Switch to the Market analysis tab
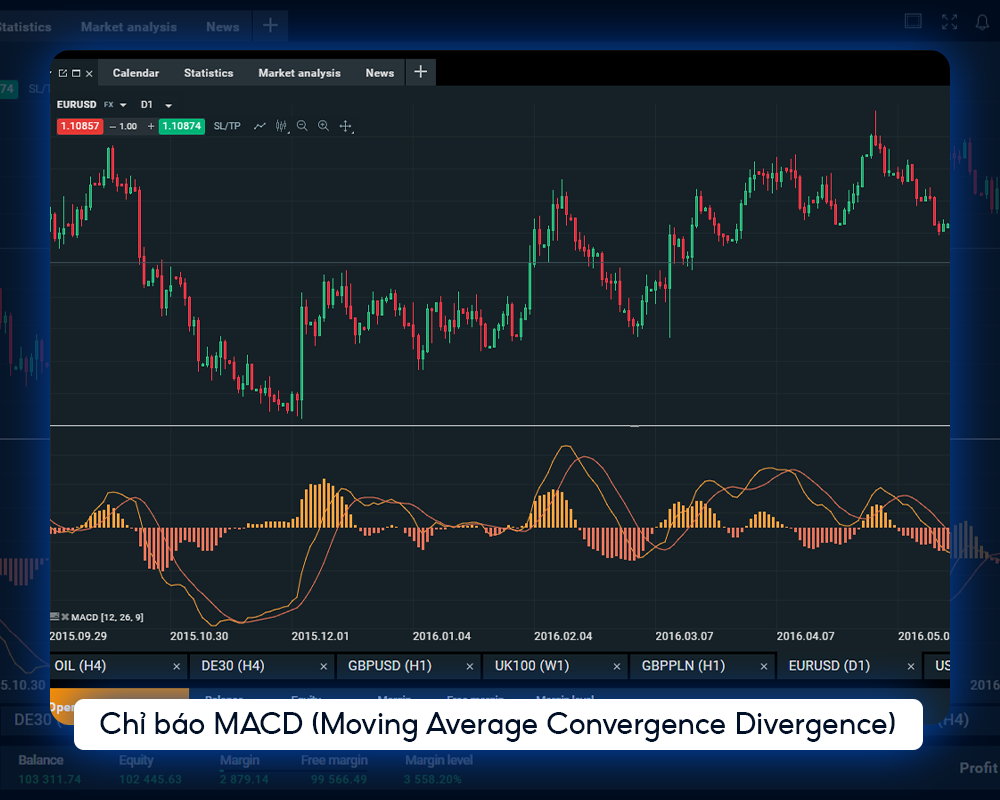The width and height of the screenshot is (1000, 800). 299,72
